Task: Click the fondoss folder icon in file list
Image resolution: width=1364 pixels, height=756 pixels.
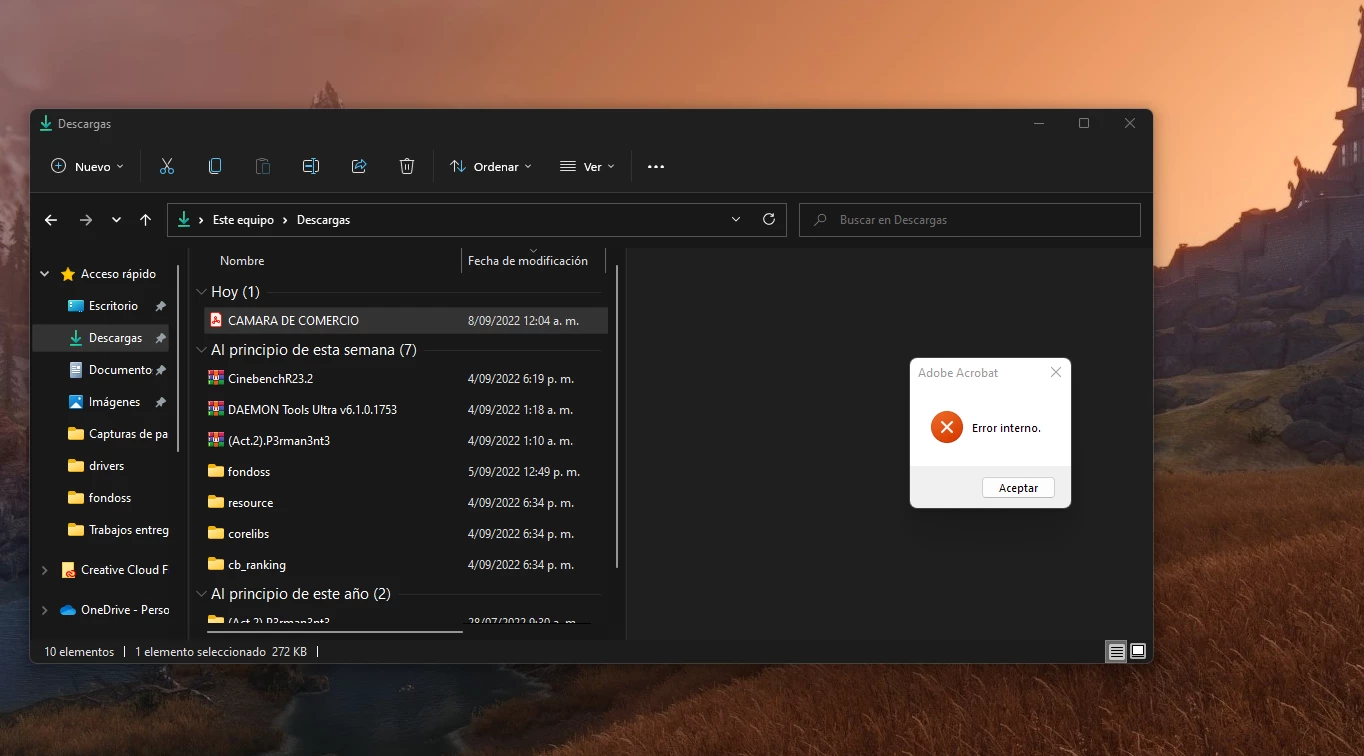Action: (x=216, y=472)
